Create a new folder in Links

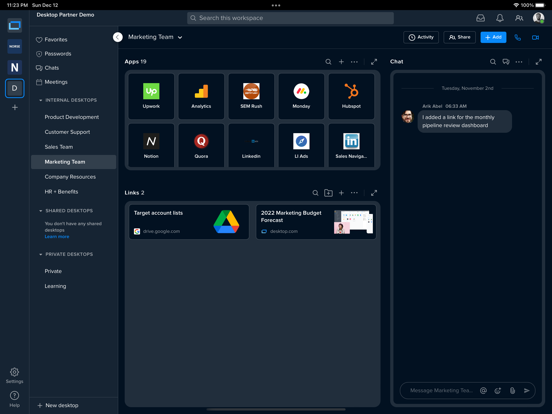coord(328,193)
